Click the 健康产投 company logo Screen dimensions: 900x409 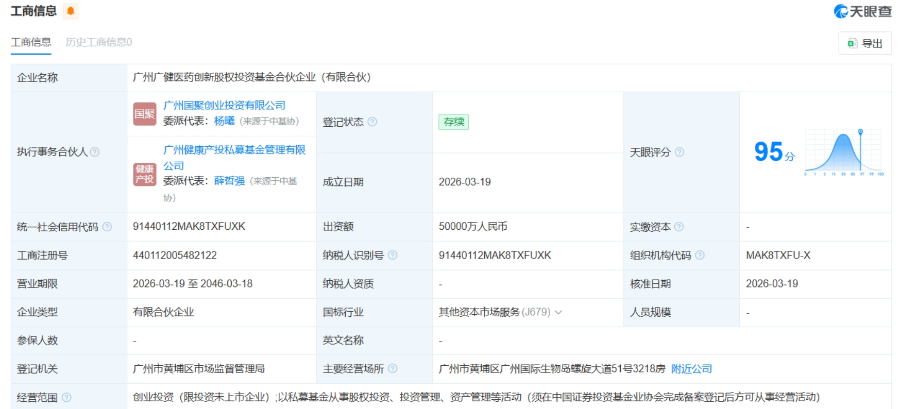pyautogui.click(x=145, y=174)
